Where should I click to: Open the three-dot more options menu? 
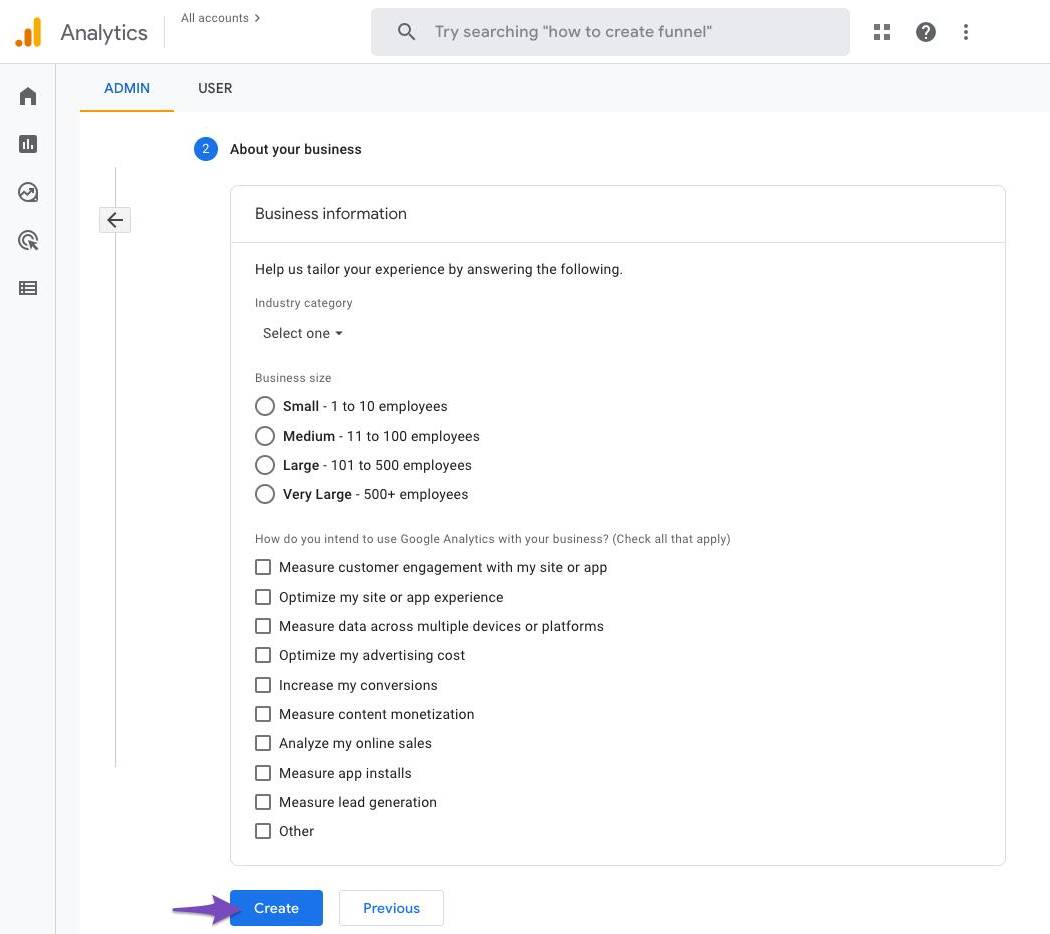pyautogui.click(x=965, y=32)
